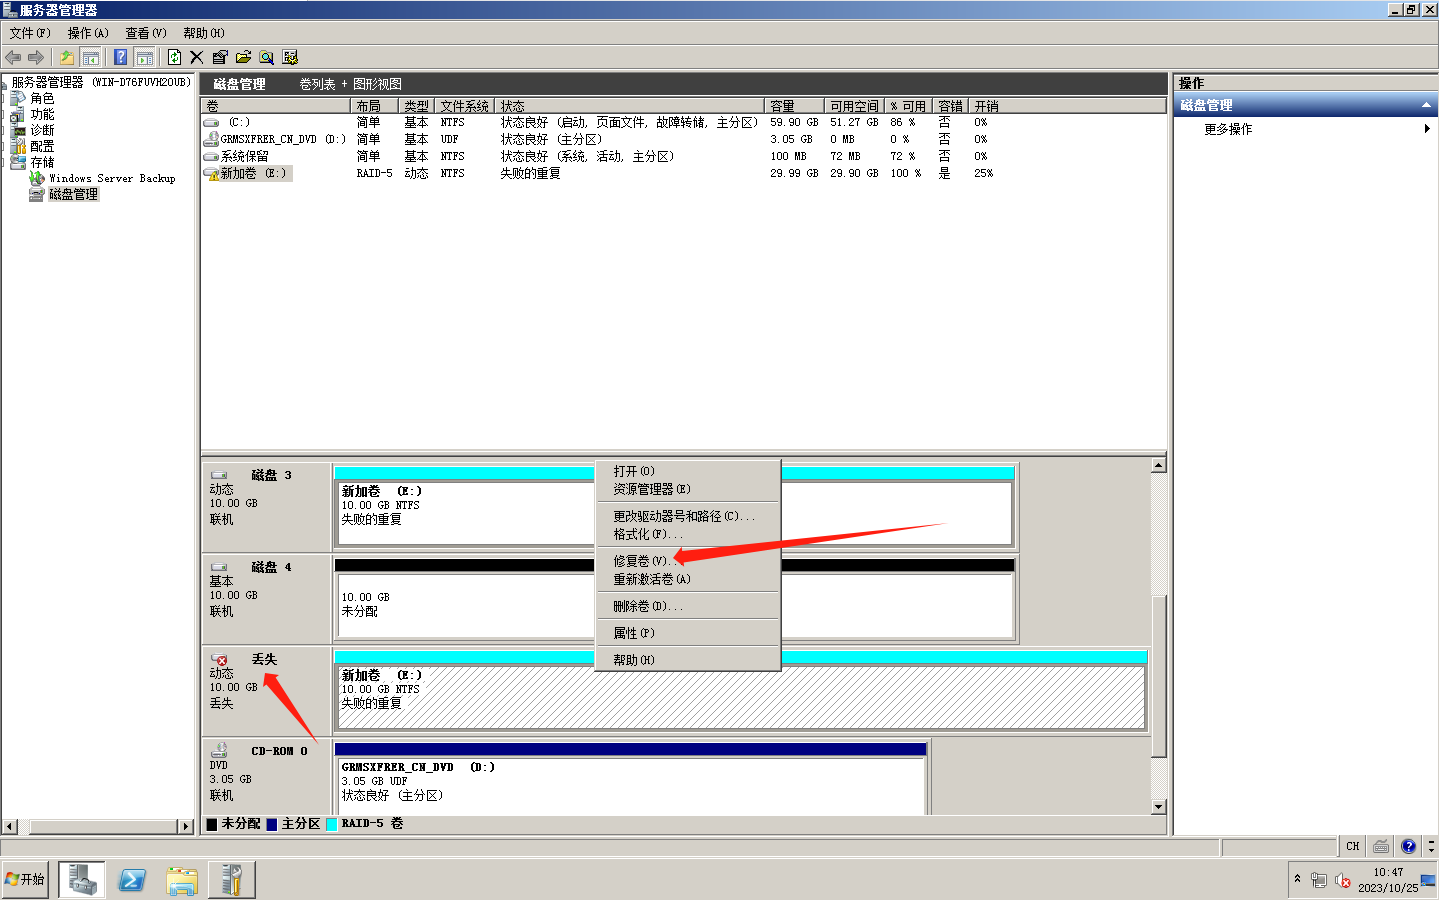
Task: Select the 角色 node in the tree
Action: pyautogui.click(x=42, y=98)
